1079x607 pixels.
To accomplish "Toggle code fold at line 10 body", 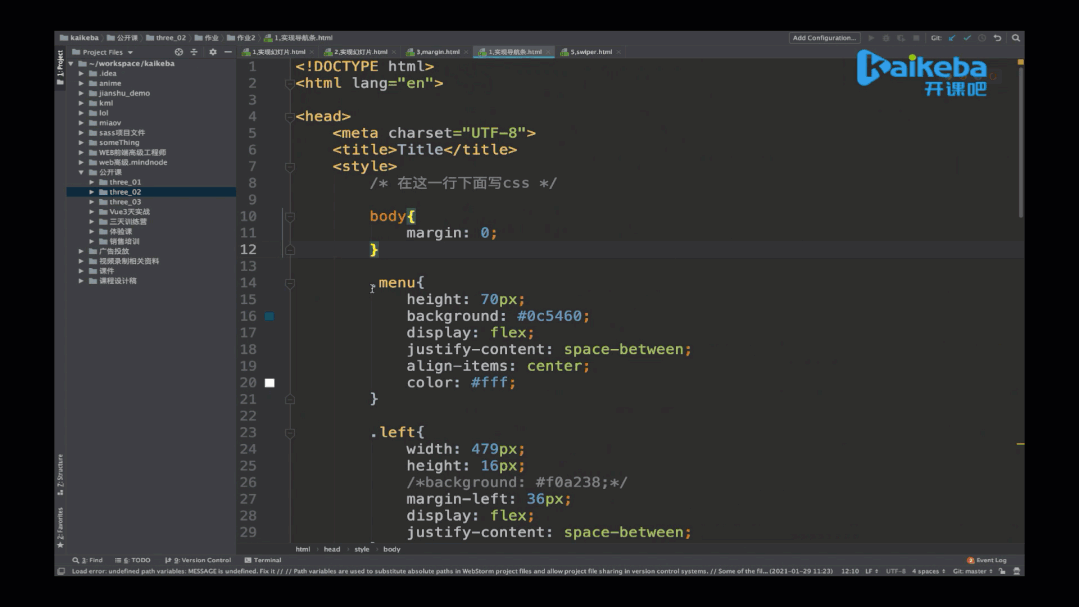I will [x=290, y=217].
